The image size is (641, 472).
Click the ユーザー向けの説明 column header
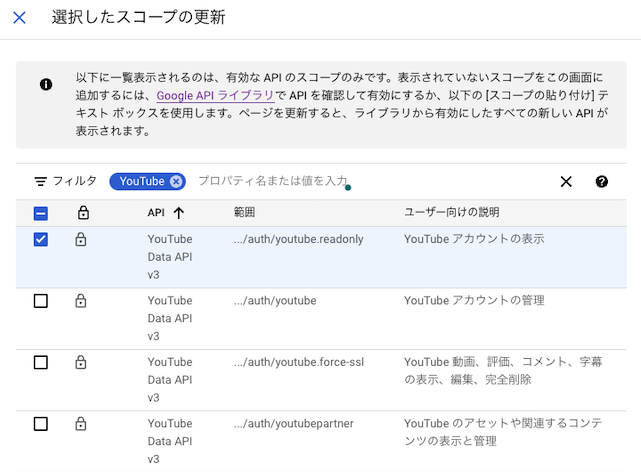click(x=451, y=212)
